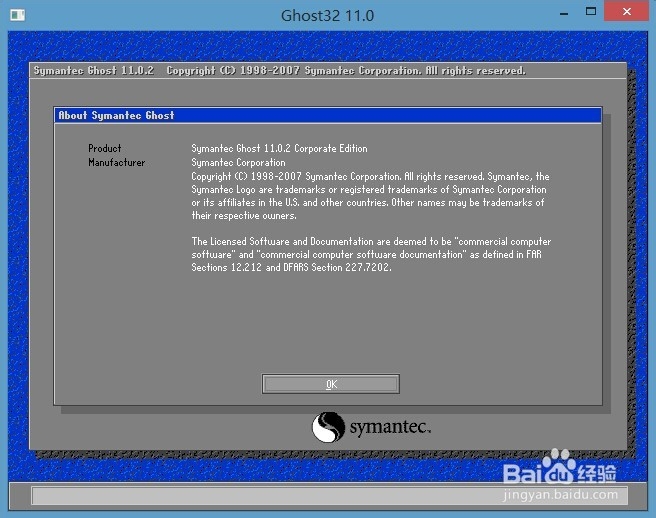Click the Symantec yin-yang logo
The image size is (656, 518).
tap(328, 427)
